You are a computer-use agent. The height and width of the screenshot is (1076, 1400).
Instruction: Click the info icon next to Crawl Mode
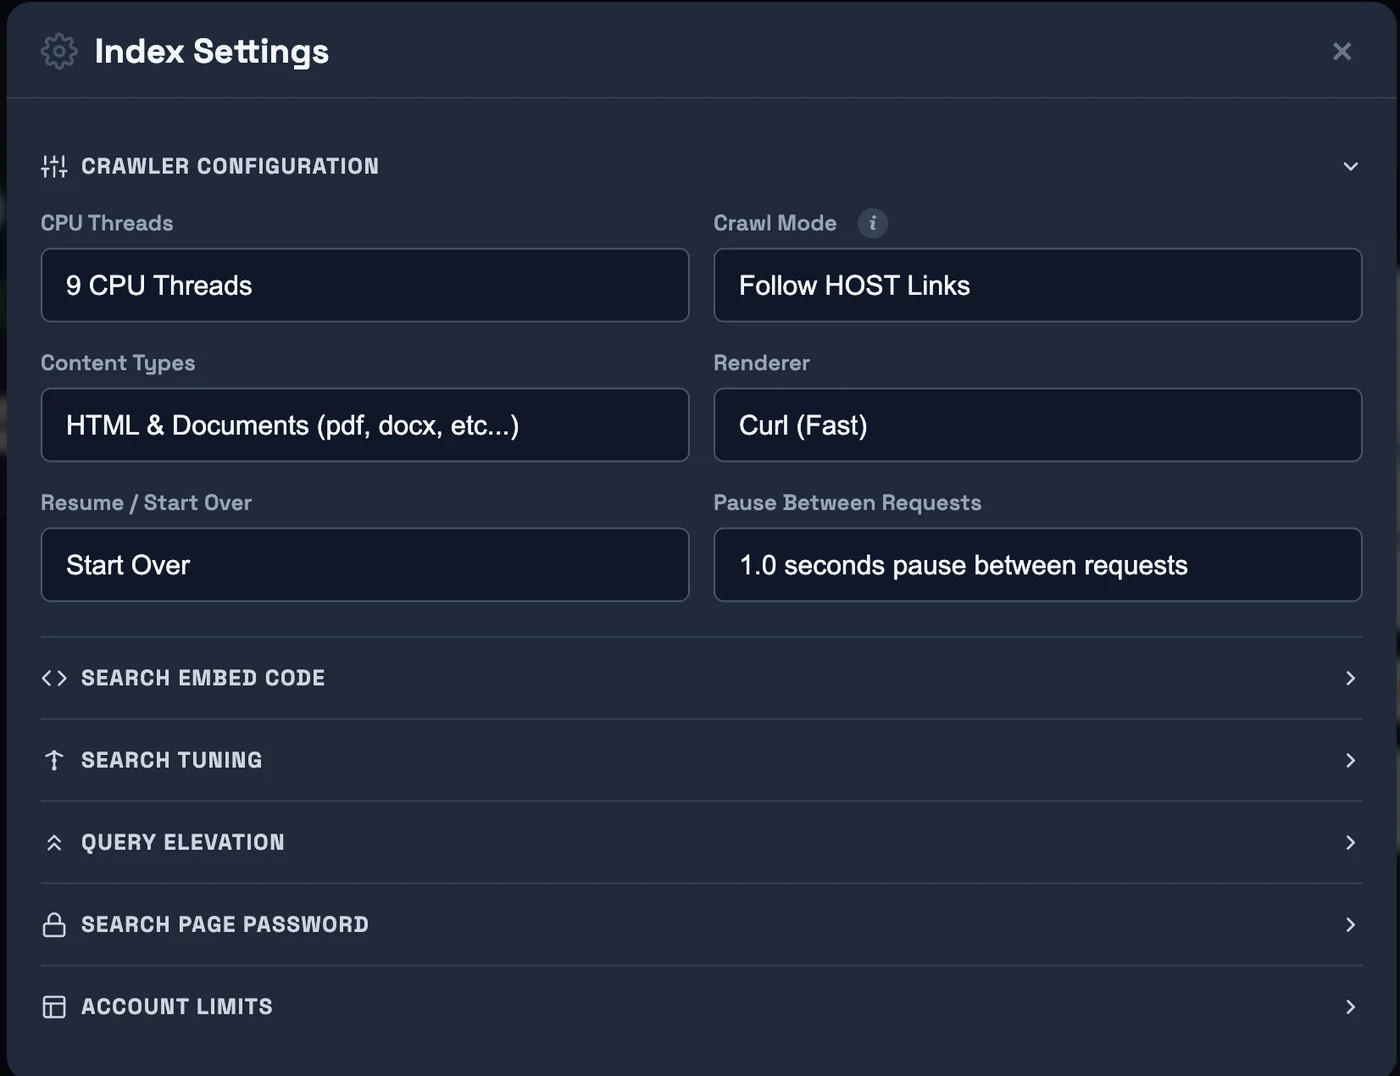[x=872, y=222]
